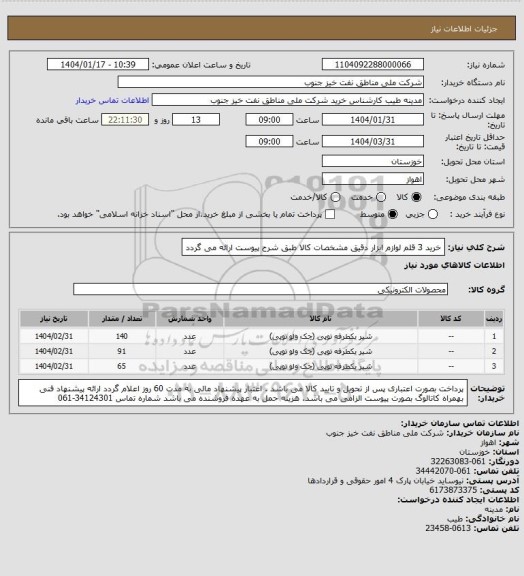
Task: Click the delivery province field خوزستان
Action: click(x=373, y=161)
